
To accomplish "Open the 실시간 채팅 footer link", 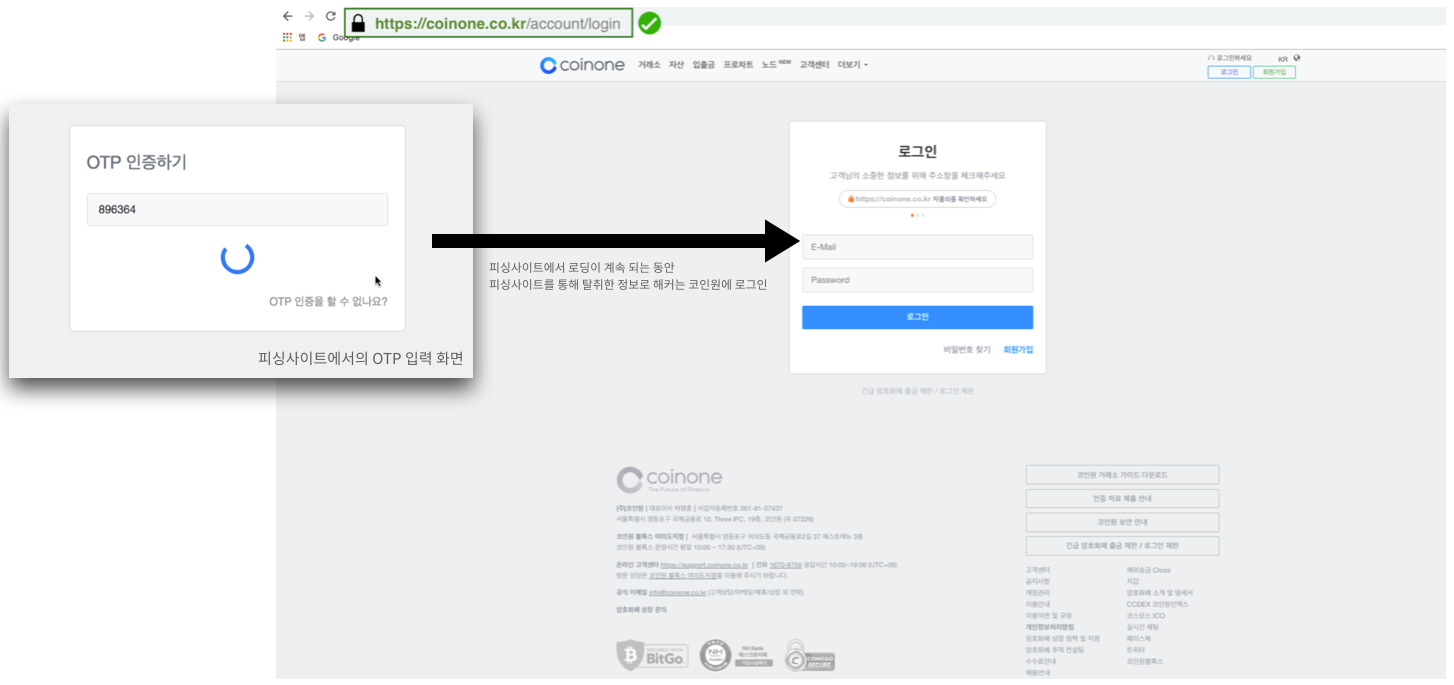I will click(1142, 627).
